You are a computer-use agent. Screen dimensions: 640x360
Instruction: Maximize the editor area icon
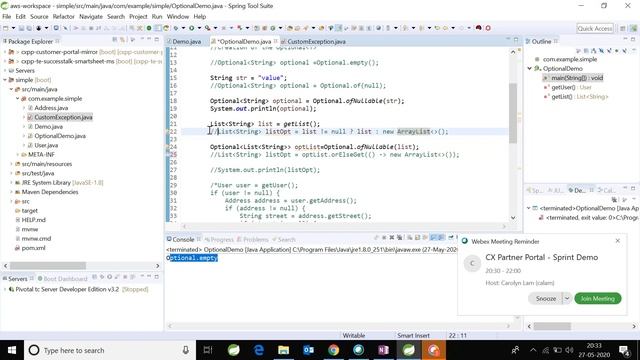[516, 40]
